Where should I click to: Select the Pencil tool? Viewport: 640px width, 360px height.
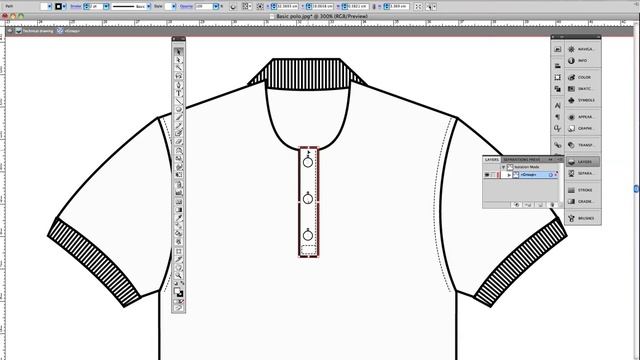point(178,126)
